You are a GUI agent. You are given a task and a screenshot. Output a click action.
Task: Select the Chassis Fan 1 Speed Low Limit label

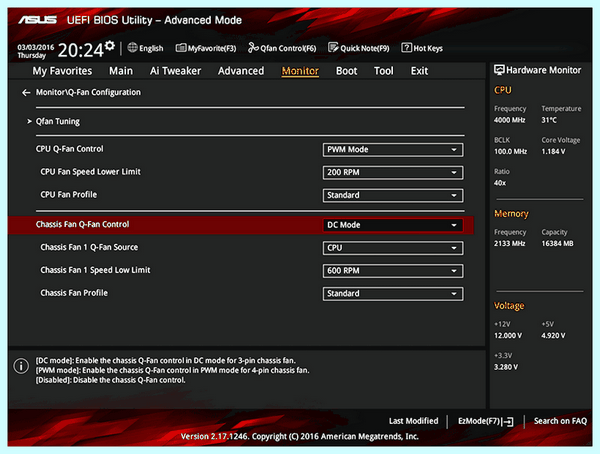point(95,270)
